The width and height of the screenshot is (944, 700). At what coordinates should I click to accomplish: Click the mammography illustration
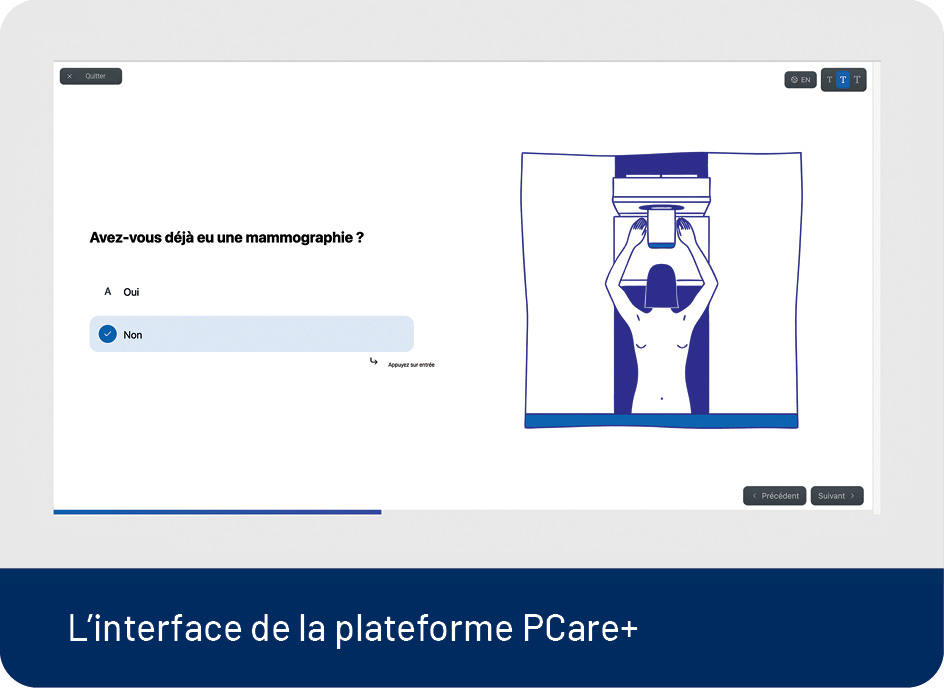point(661,290)
